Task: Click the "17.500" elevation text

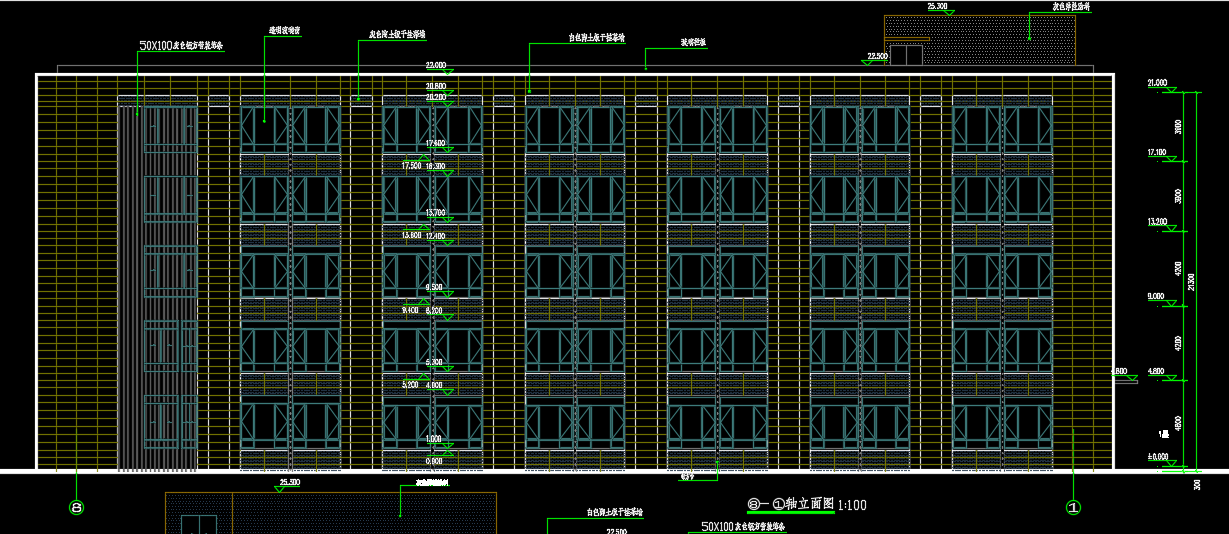Action: pyautogui.click(x=411, y=165)
